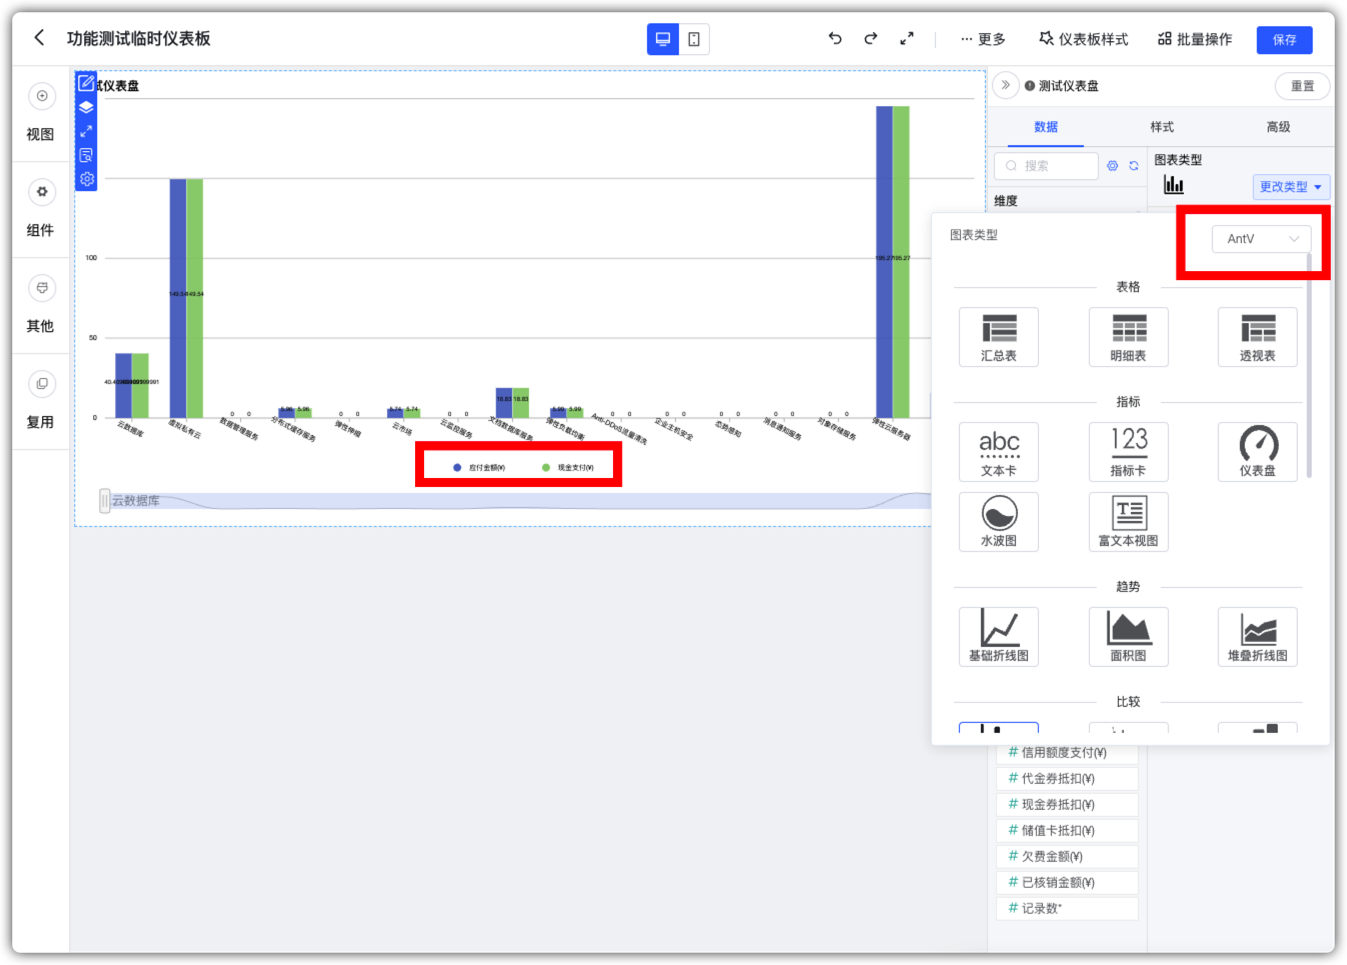1347x965 pixels.
Task: Click the chart zoom slider left handle
Action: coord(104,500)
